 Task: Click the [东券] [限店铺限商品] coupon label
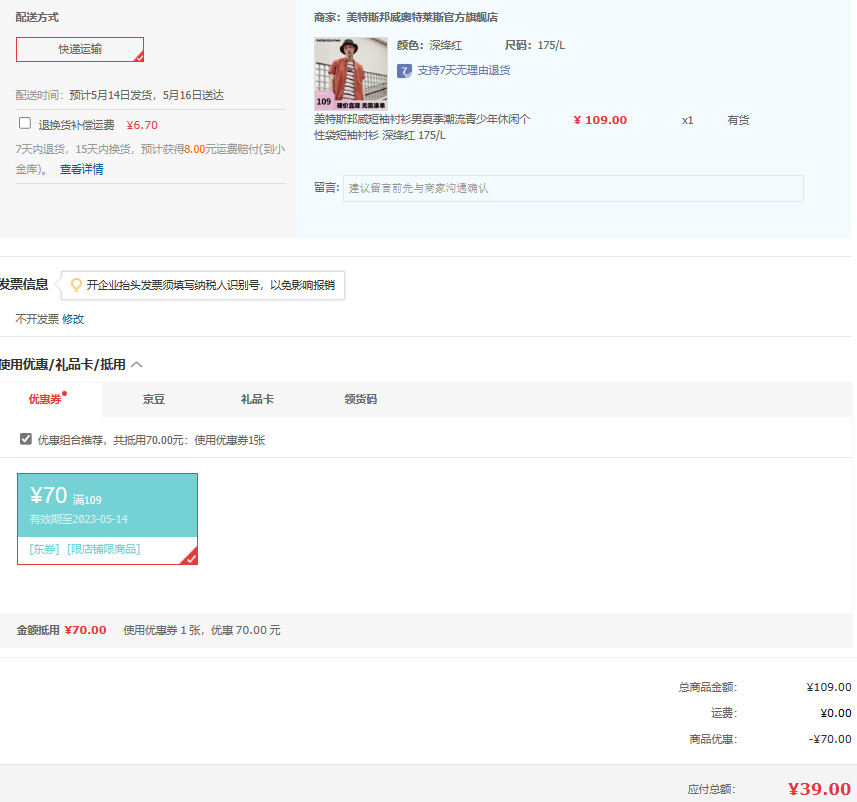coord(85,549)
